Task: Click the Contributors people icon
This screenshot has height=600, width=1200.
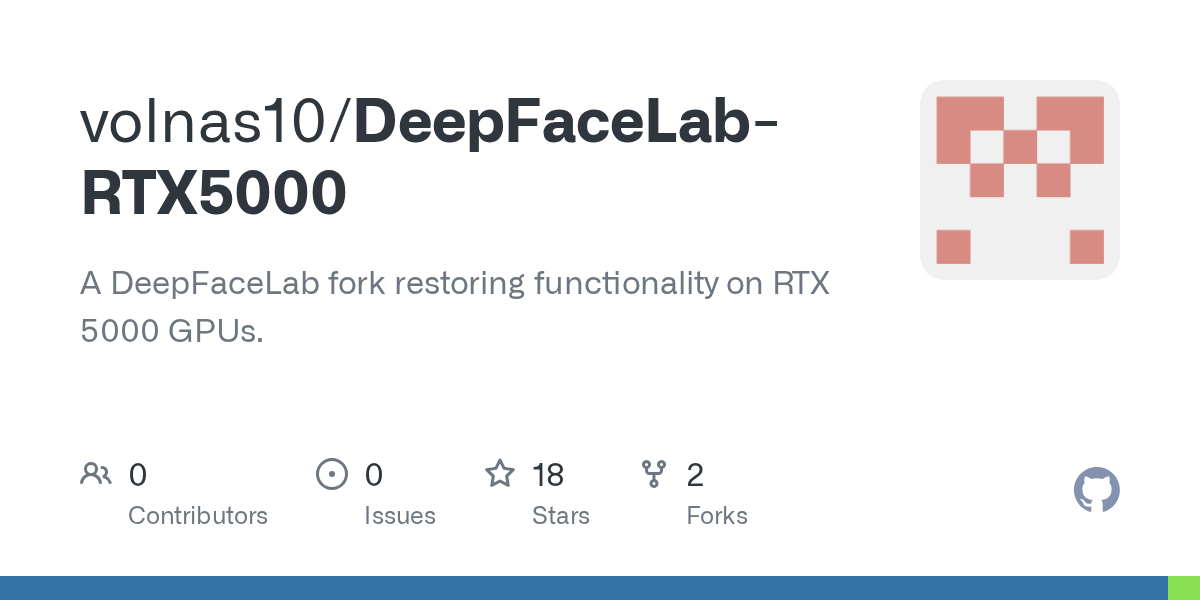Action: tap(96, 474)
